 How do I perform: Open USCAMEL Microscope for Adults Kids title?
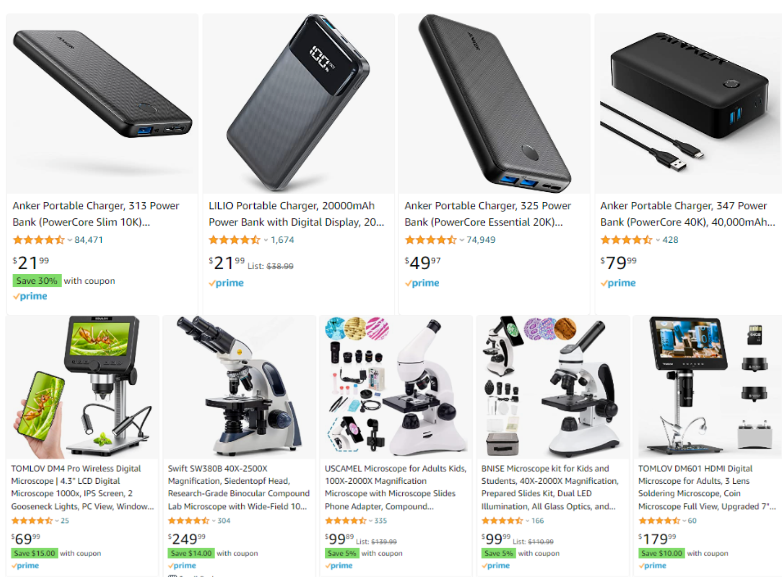pyautogui.click(x=395, y=487)
